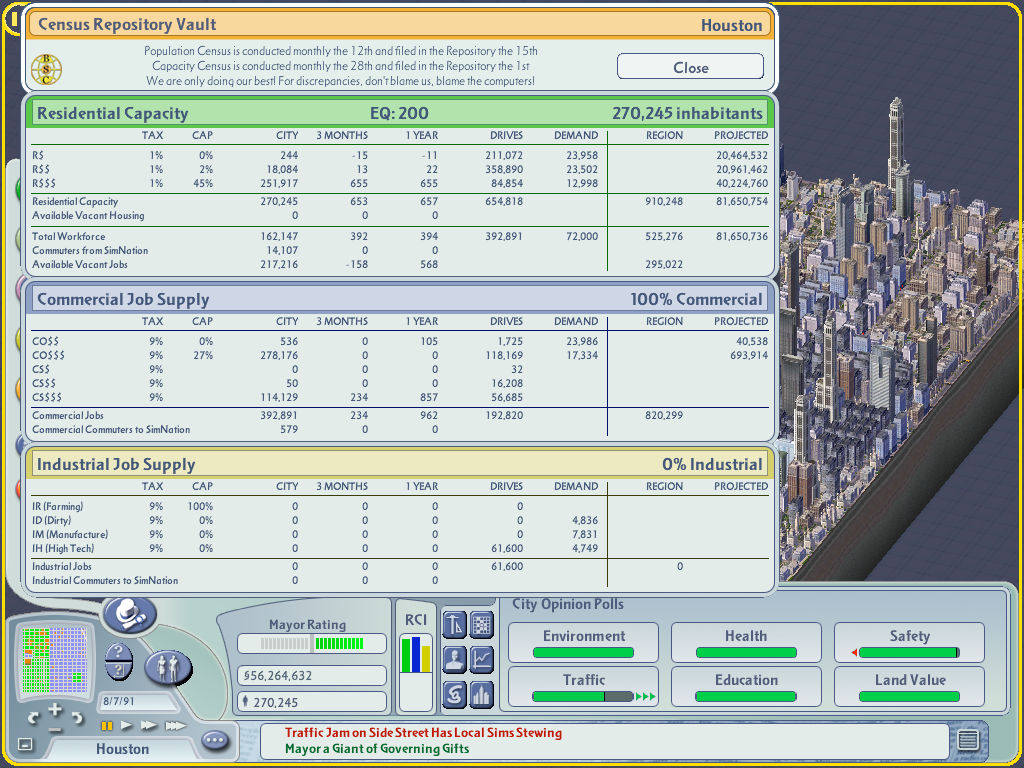Image resolution: width=1024 pixels, height=768 pixels.
Task: Click the drafting tools icon beside RCI
Action: tap(454, 625)
